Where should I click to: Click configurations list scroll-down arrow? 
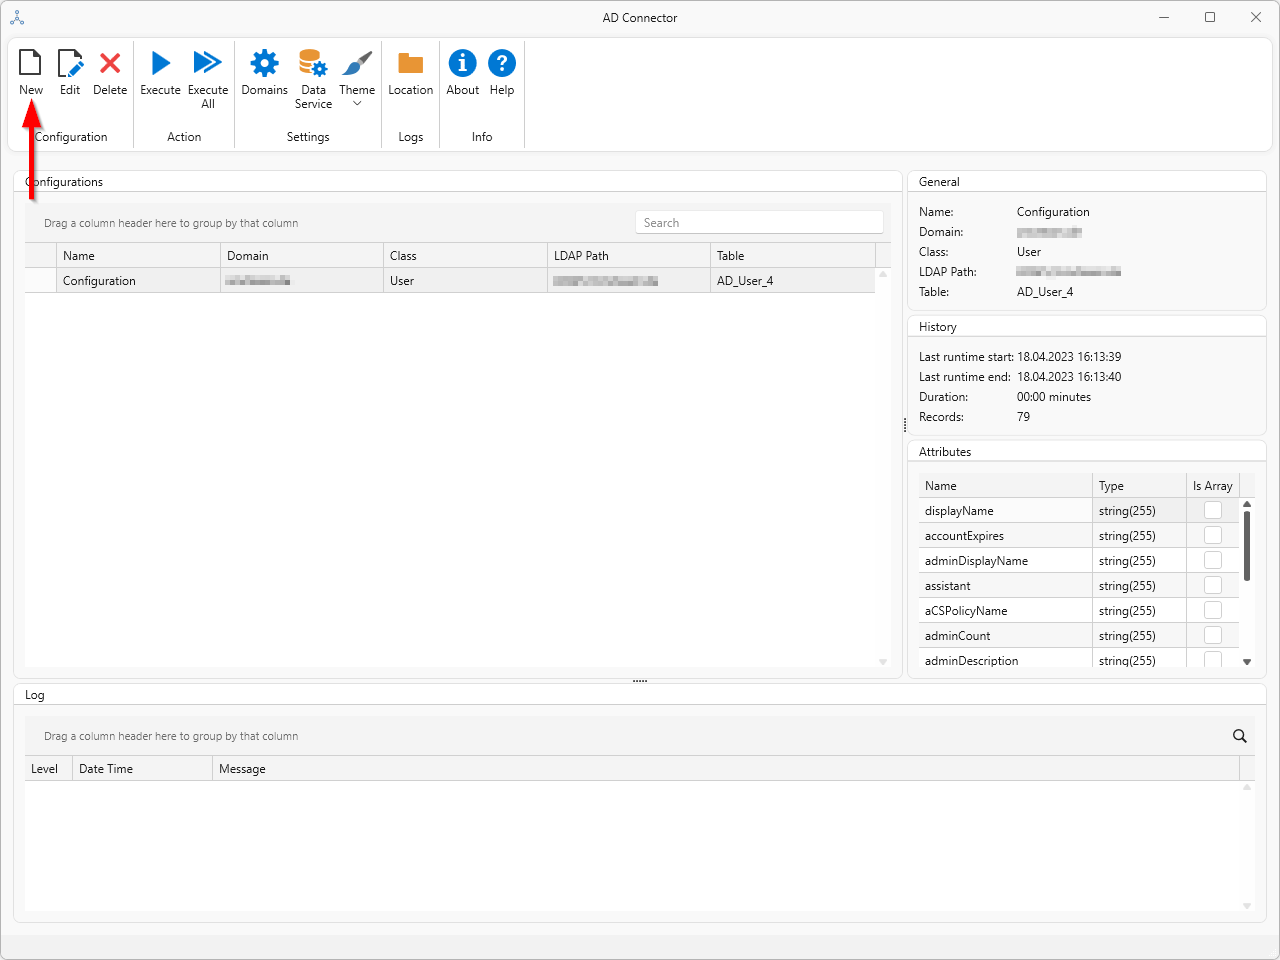883,662
